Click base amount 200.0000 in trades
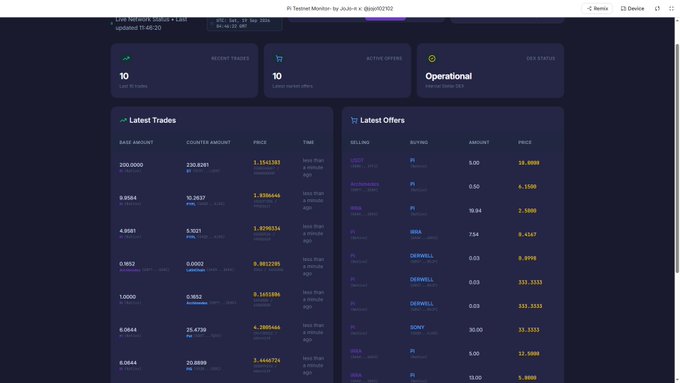The height and width of the screenshot is (383, 680). pos(131,165)
